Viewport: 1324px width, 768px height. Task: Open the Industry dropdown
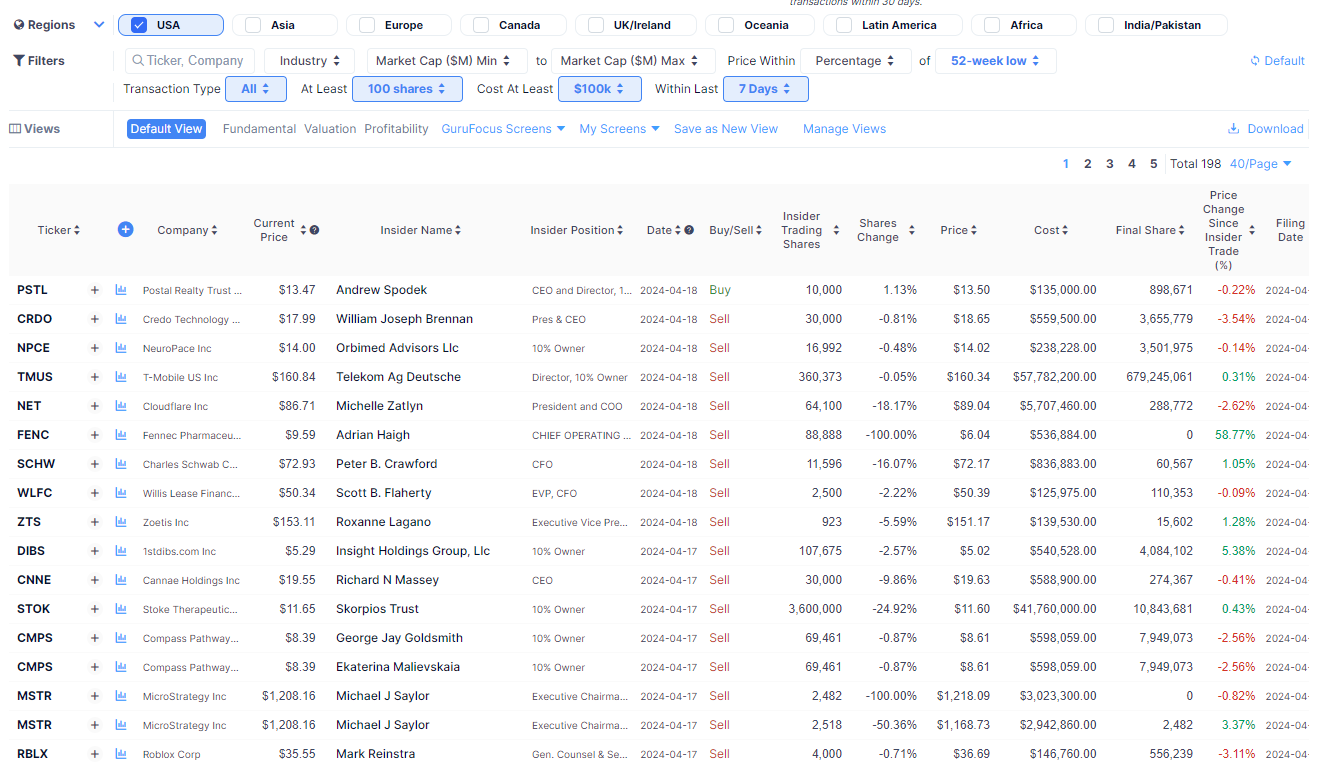pyautogui.click(x=311, y=61)
